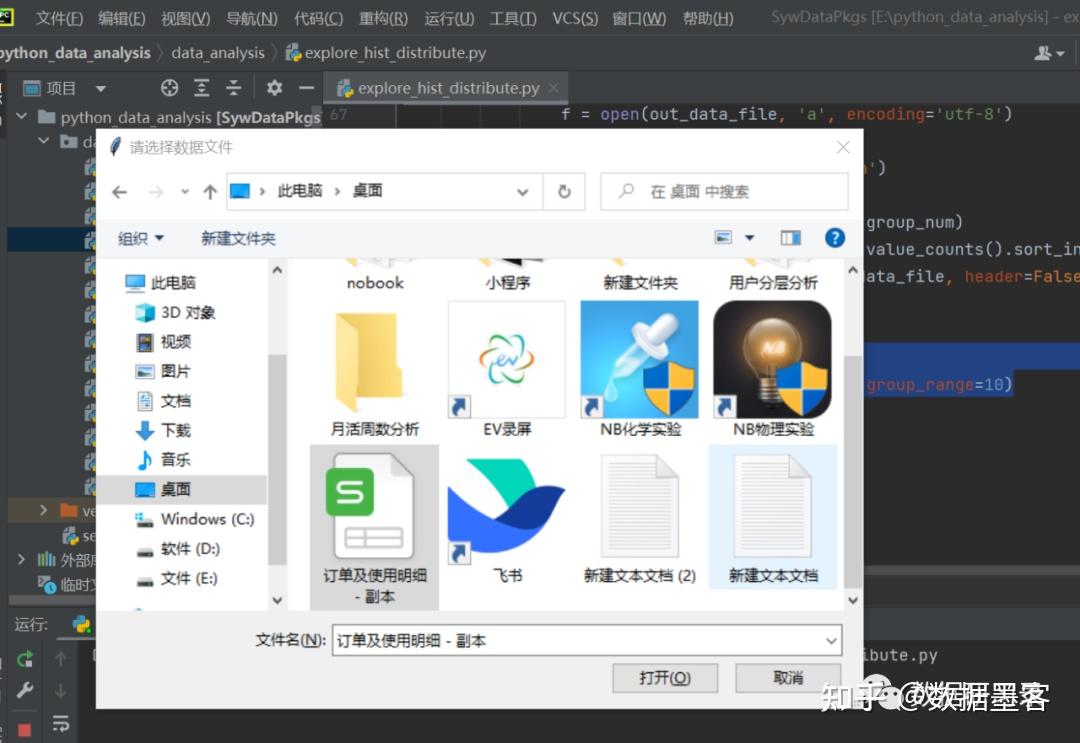Viewport: 1080px width, 743px height.
Task: Hide the project panel with the minus icon
Action: (x=307, y=88)
